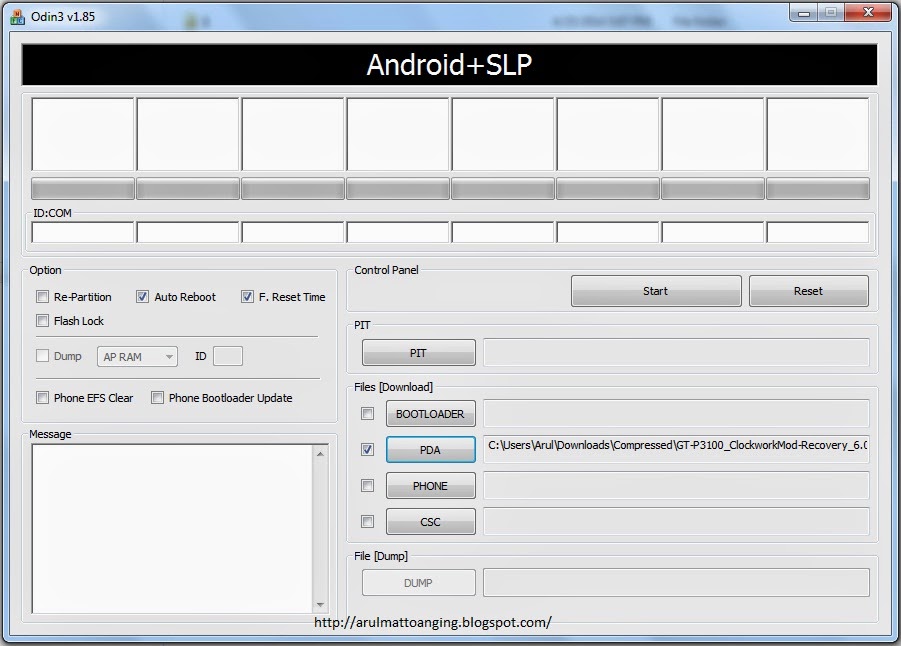Viewport: 901px width, 646px height.
Task: Tick the checkbox beside PHONE
Action: point(367,486)
